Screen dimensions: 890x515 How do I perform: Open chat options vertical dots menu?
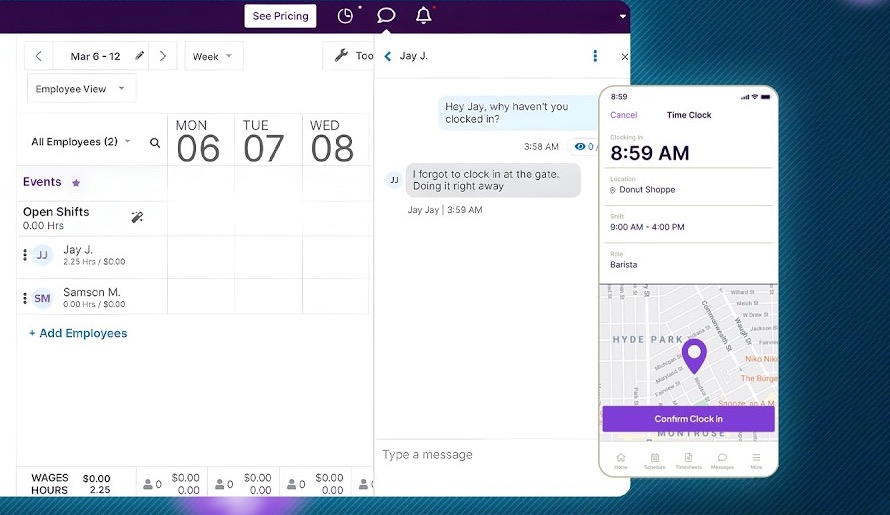[x=595, y=56]
